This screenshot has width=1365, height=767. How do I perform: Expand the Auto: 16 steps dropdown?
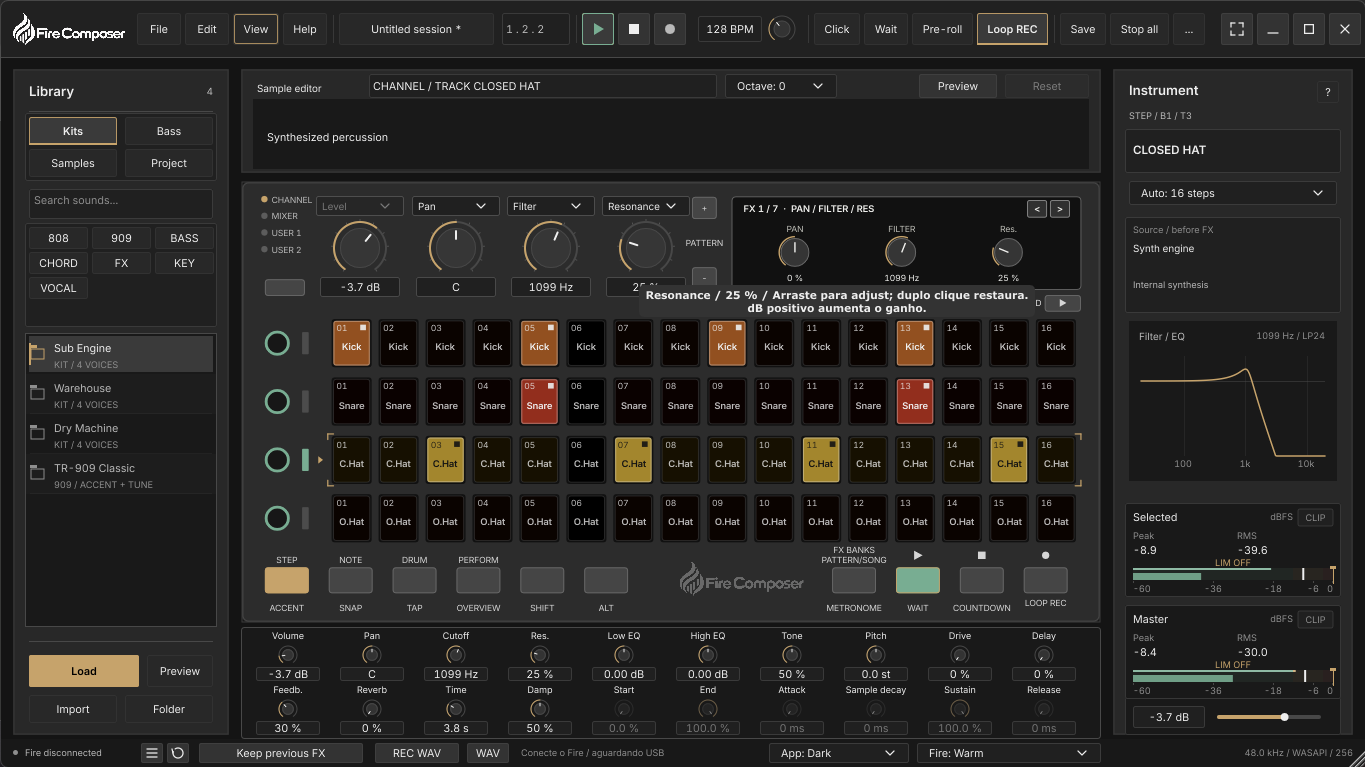click(1232, 193)
